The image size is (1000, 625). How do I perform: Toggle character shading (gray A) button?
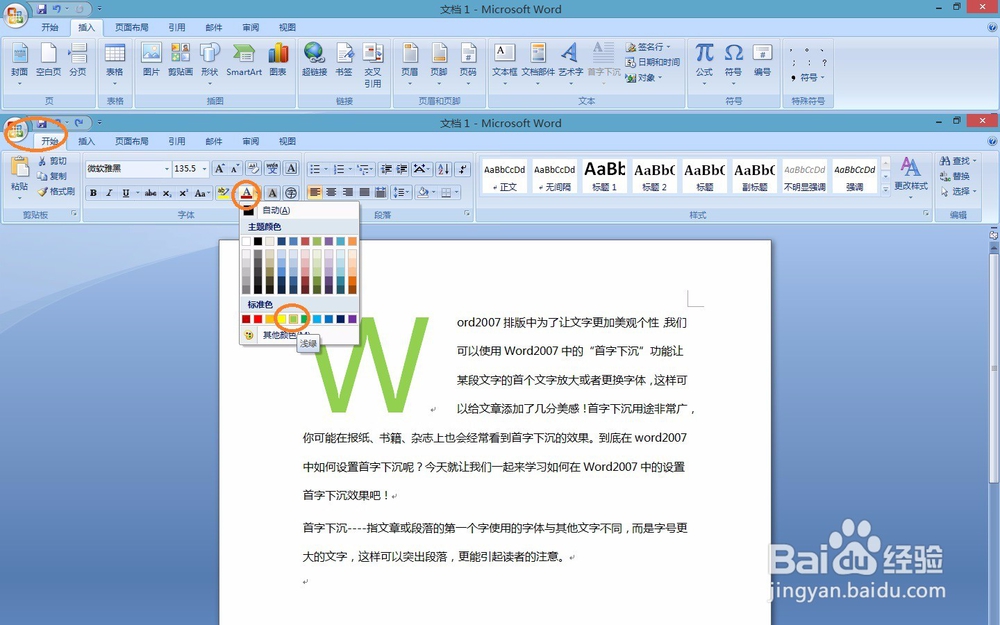click(x=272, y=192)
